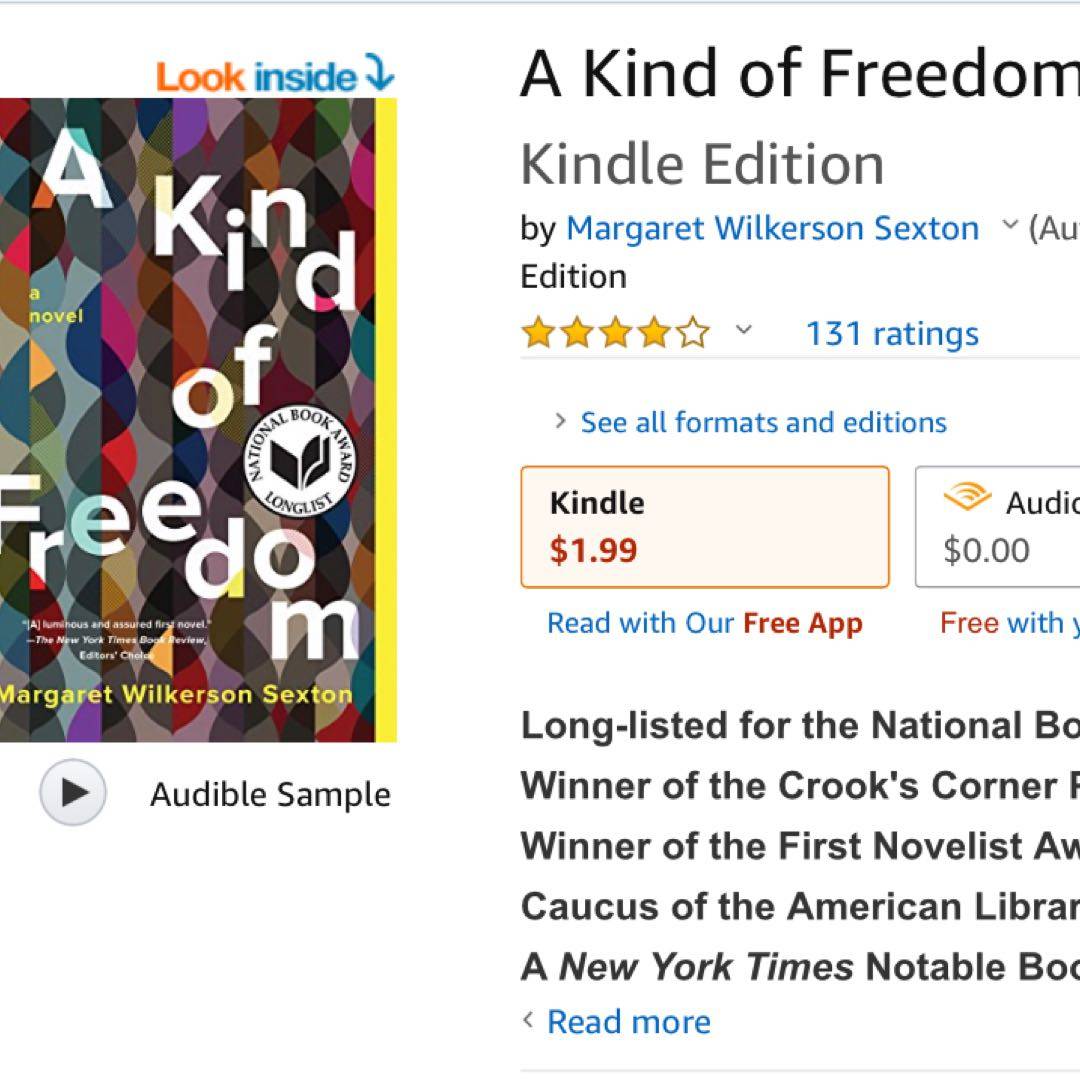Screen dimensions: 1080x1080
Task: Click the Look inside label
Action: click(256, 77)
